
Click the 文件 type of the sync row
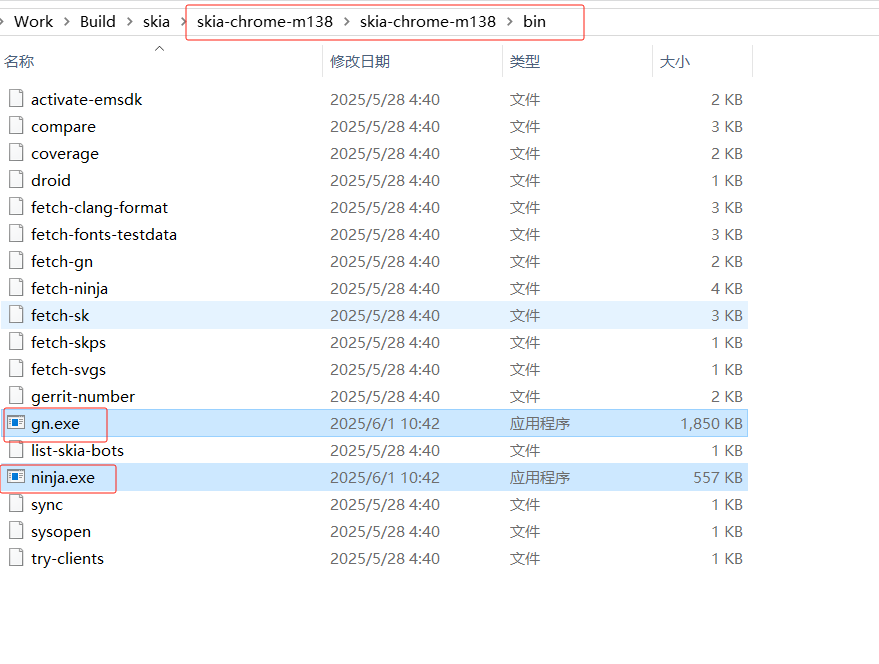525,505
